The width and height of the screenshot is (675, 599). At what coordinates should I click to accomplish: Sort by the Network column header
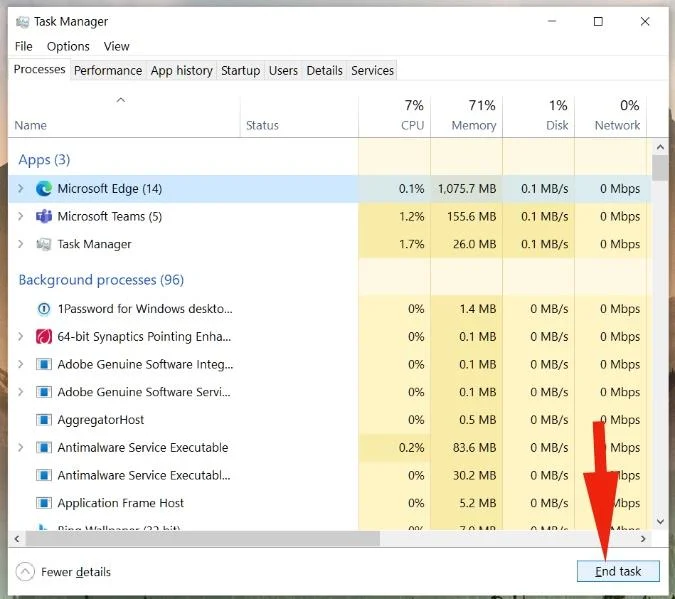pos(610,115)
